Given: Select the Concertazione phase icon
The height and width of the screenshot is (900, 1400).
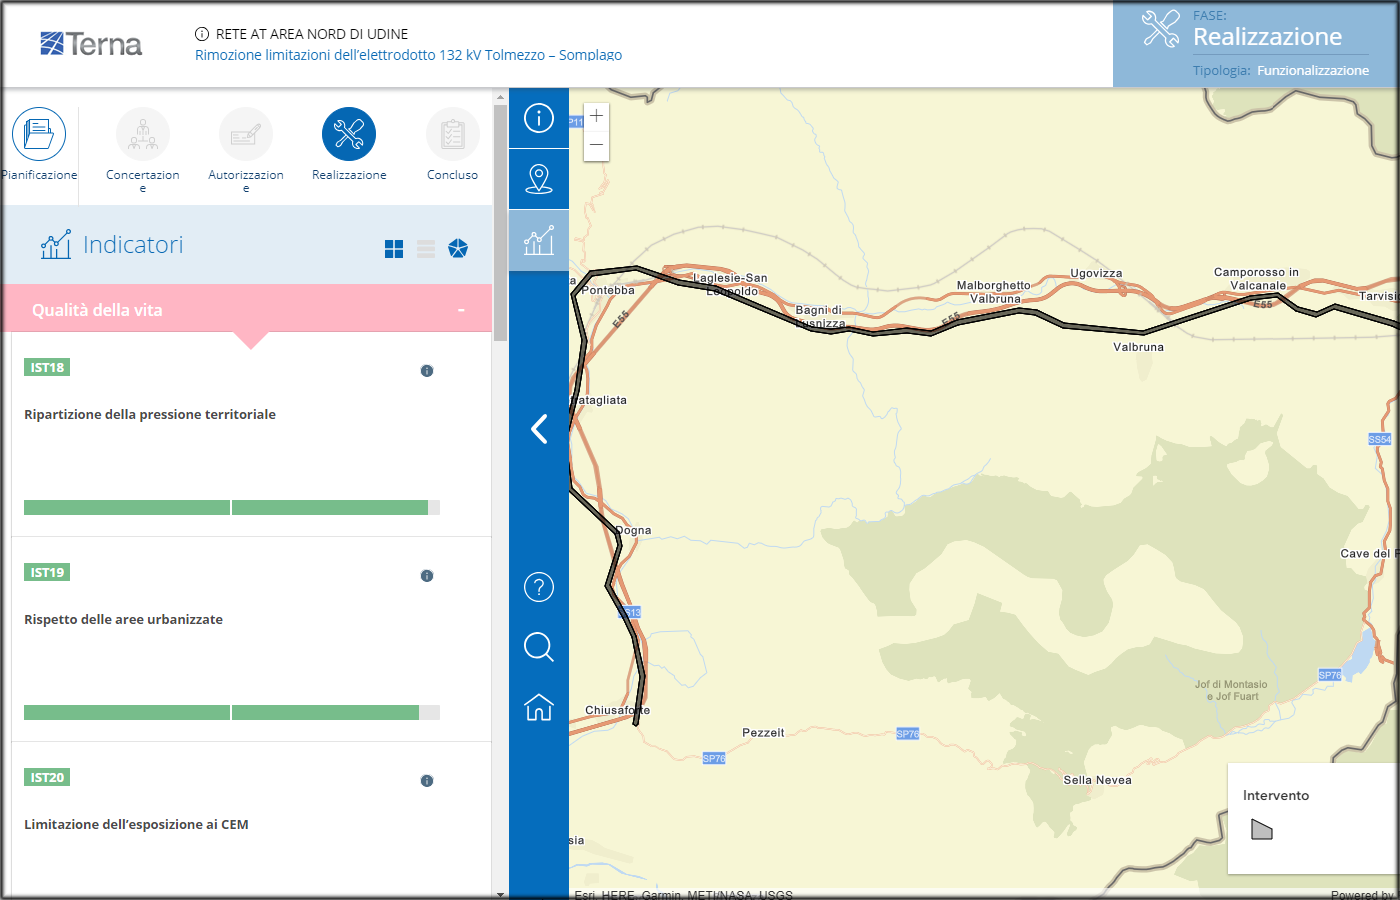Looking at the screenshot, I should 143,134.
